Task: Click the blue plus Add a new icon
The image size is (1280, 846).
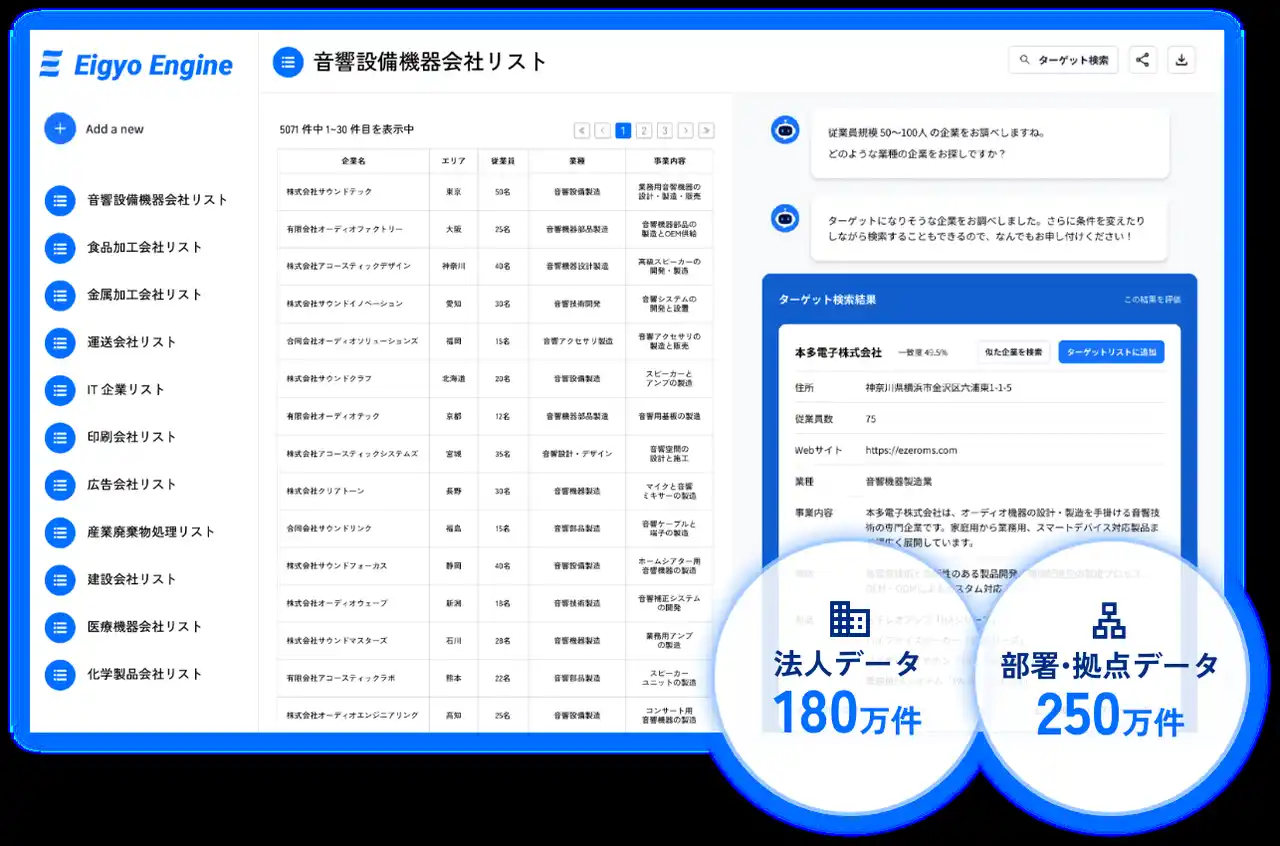Action: tap(60, 129)
